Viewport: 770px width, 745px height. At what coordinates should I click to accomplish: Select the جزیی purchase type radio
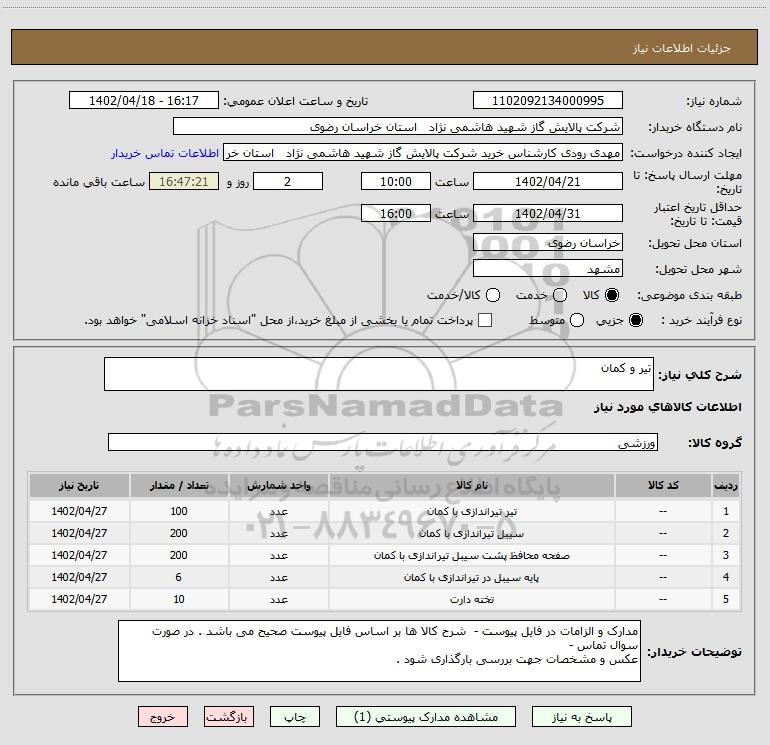(635, 320)
